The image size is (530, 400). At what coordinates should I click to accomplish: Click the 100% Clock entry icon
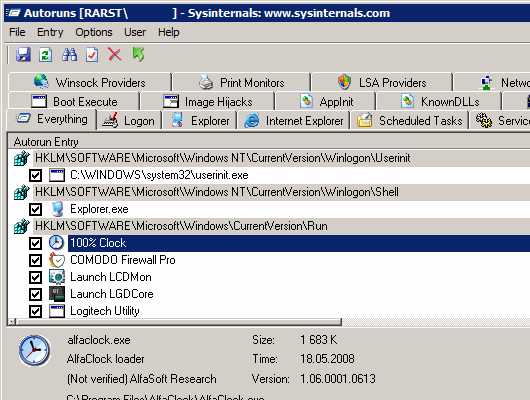(56, 243)
